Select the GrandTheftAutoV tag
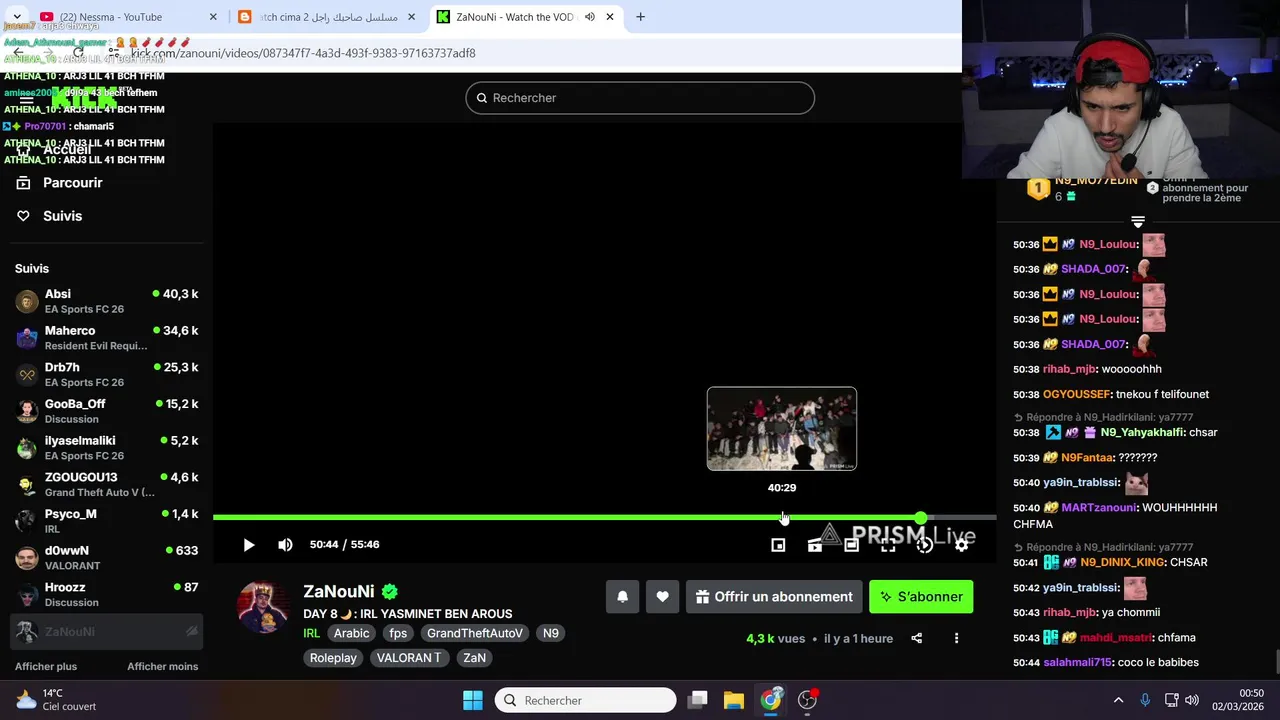Viewport: 1280px width, 720px height. click(x=475, y=633)
